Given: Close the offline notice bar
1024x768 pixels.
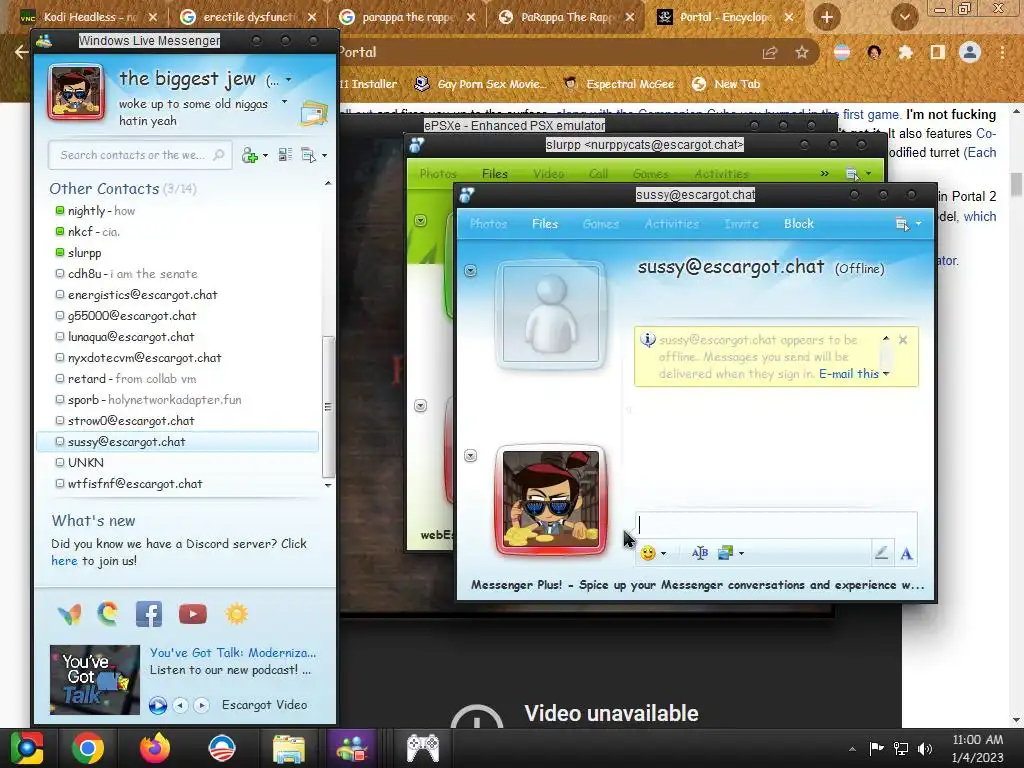Looking at the screenshot, I should [903, 340].
